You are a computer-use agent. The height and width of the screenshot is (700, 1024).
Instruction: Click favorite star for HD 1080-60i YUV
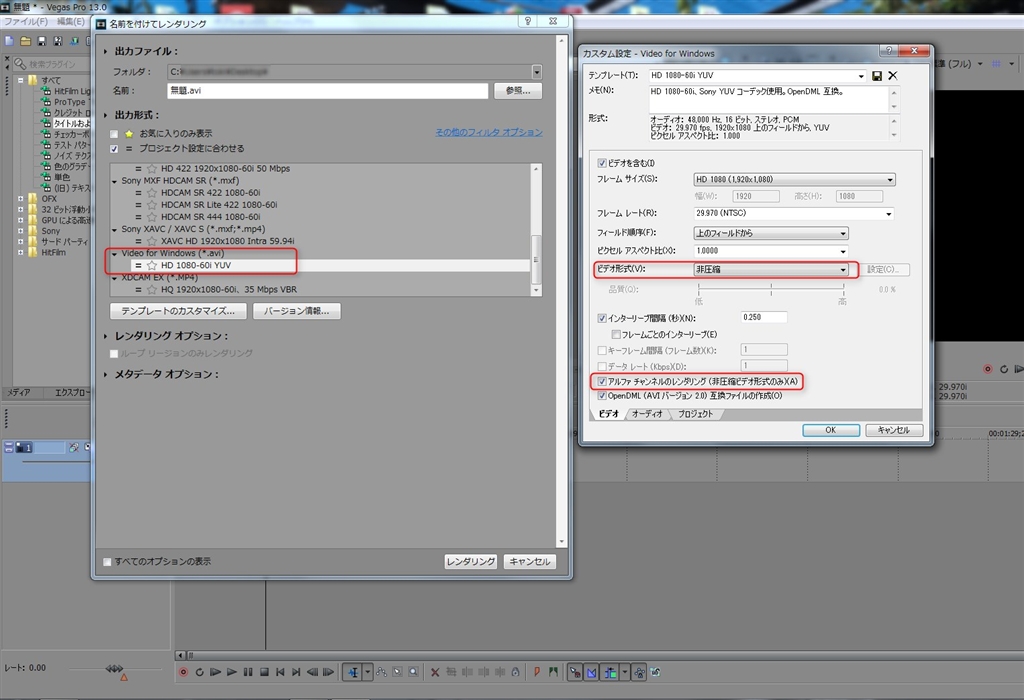pyautogui.click(x=152, y=265)
